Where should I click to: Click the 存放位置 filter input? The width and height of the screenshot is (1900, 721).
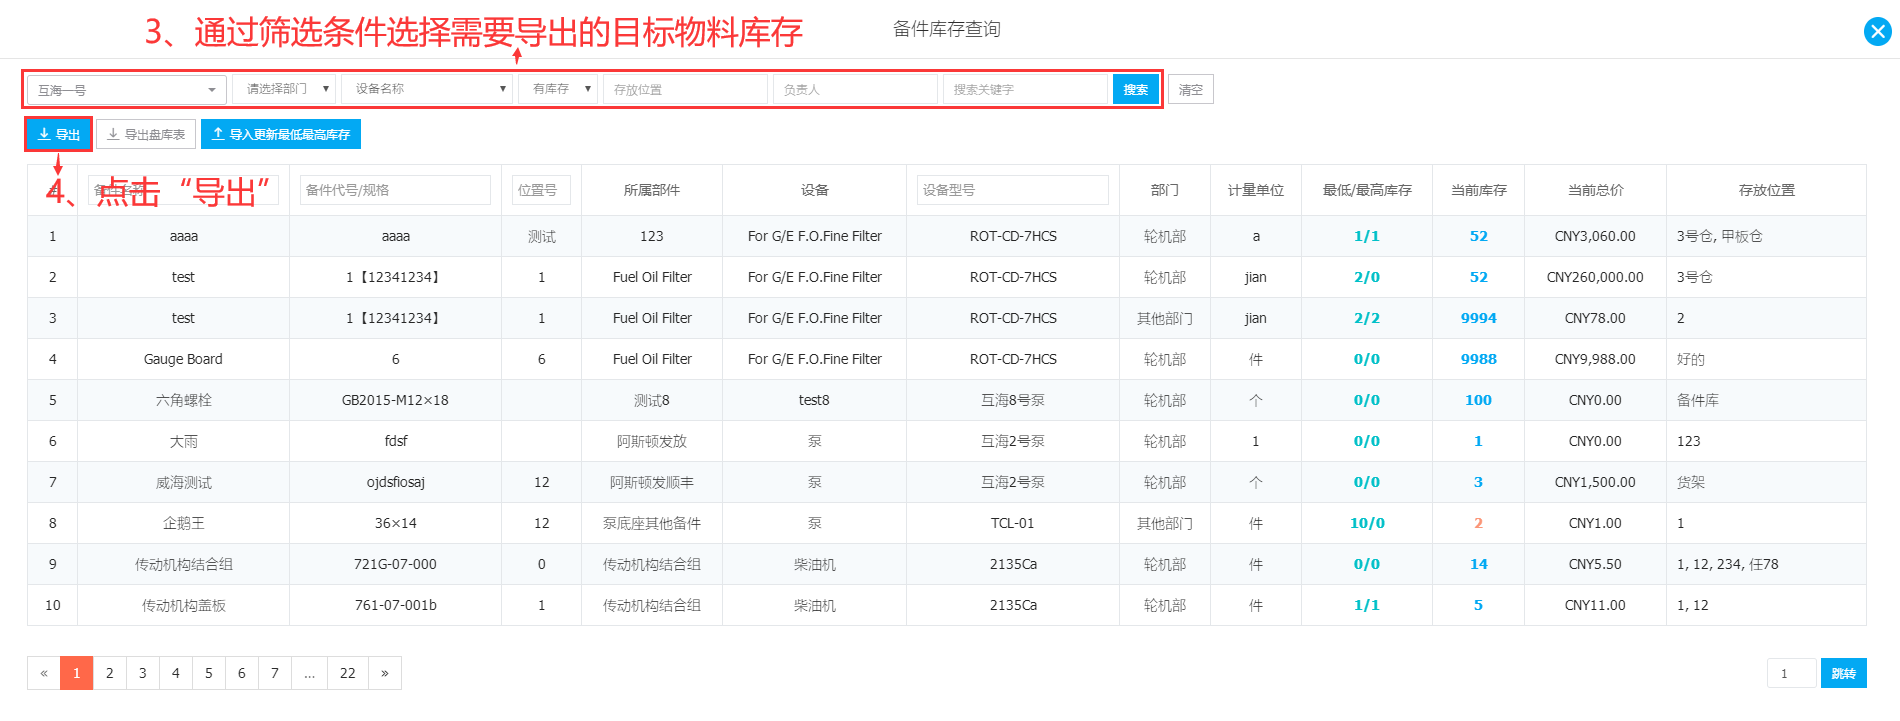click(685, 89)
